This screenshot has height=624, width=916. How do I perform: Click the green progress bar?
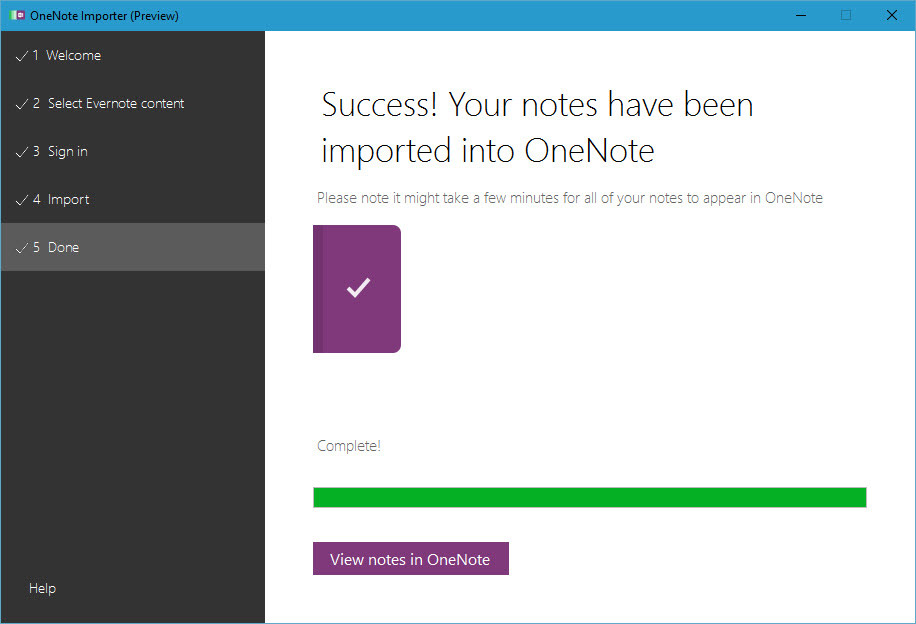[590, 497]
